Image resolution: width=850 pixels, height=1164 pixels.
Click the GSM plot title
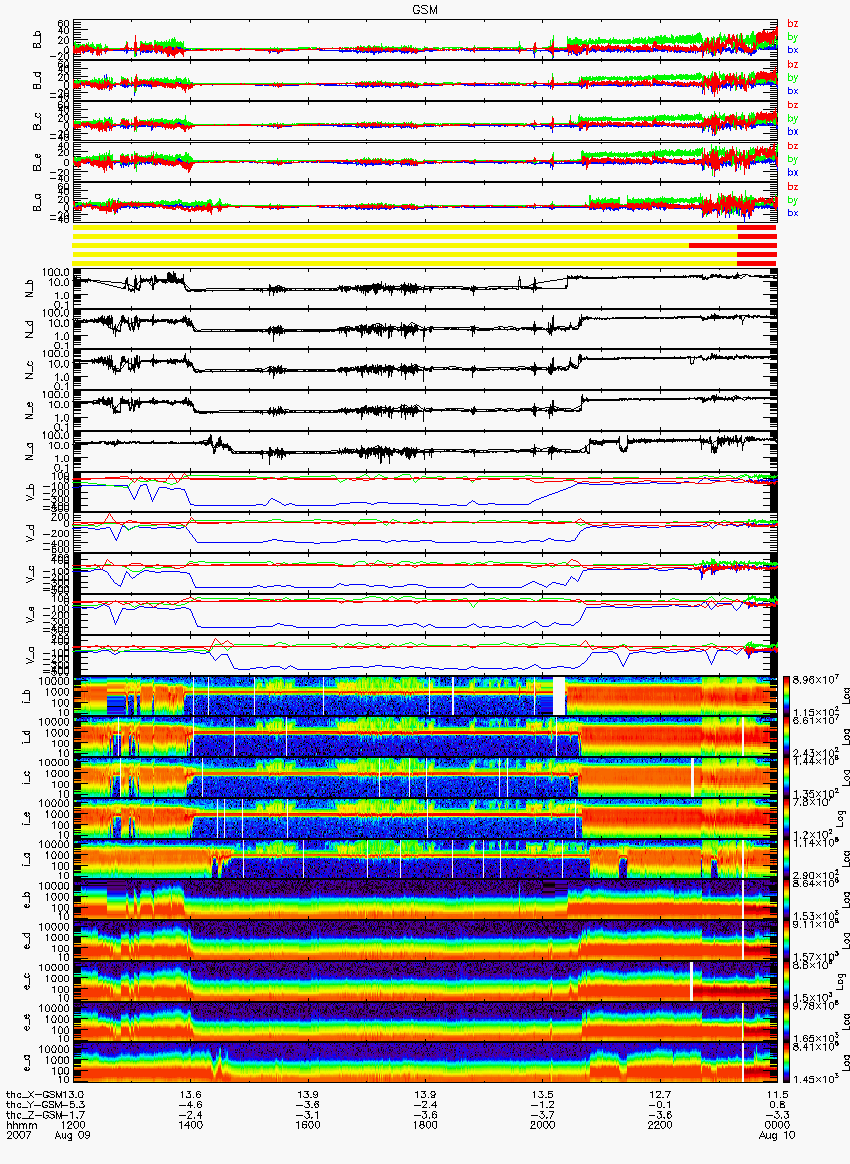point(425,10)
